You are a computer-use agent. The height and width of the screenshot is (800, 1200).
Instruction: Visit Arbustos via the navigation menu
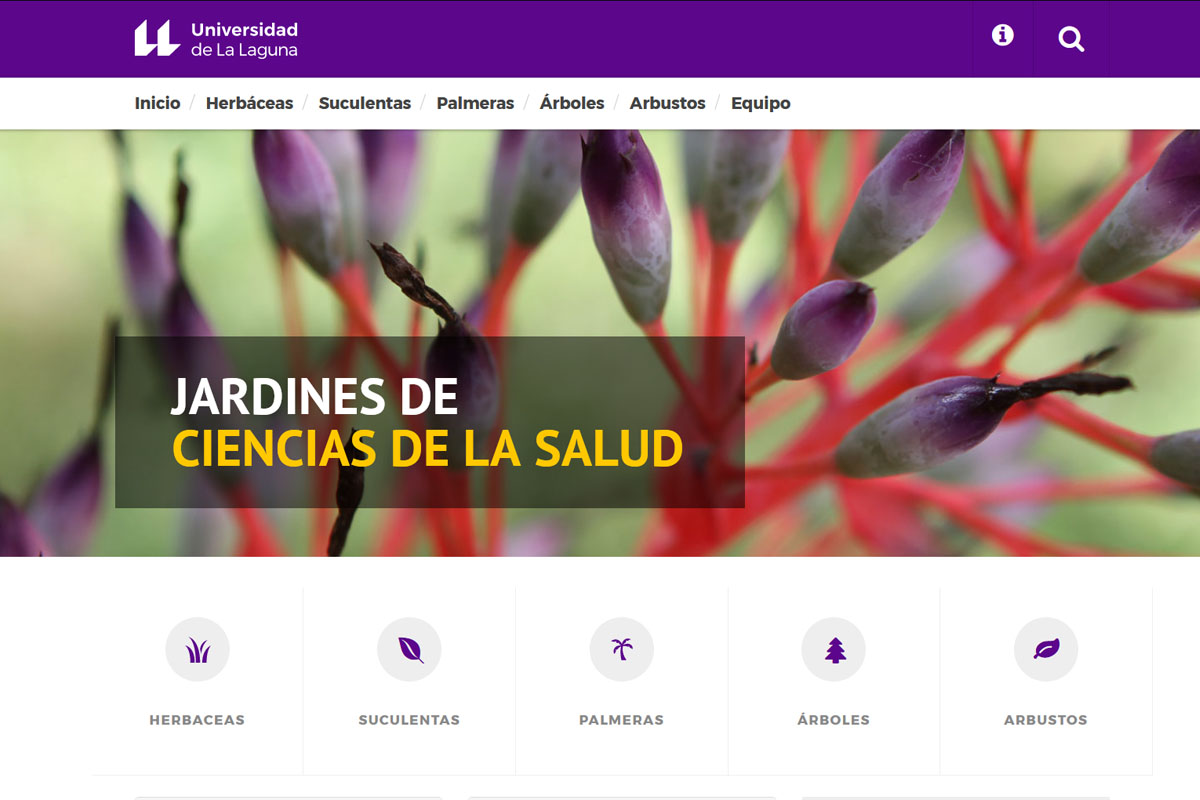[x=667, y=103]
